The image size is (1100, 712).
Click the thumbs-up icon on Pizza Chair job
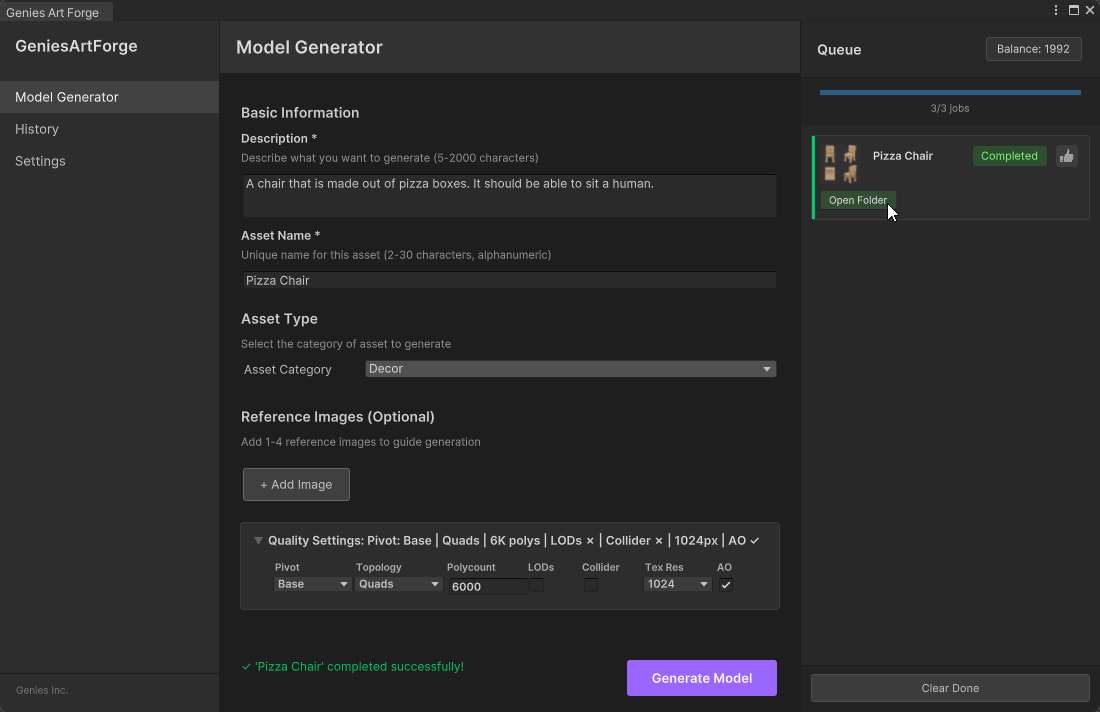pyautogui.click(x=1067, y=156)
